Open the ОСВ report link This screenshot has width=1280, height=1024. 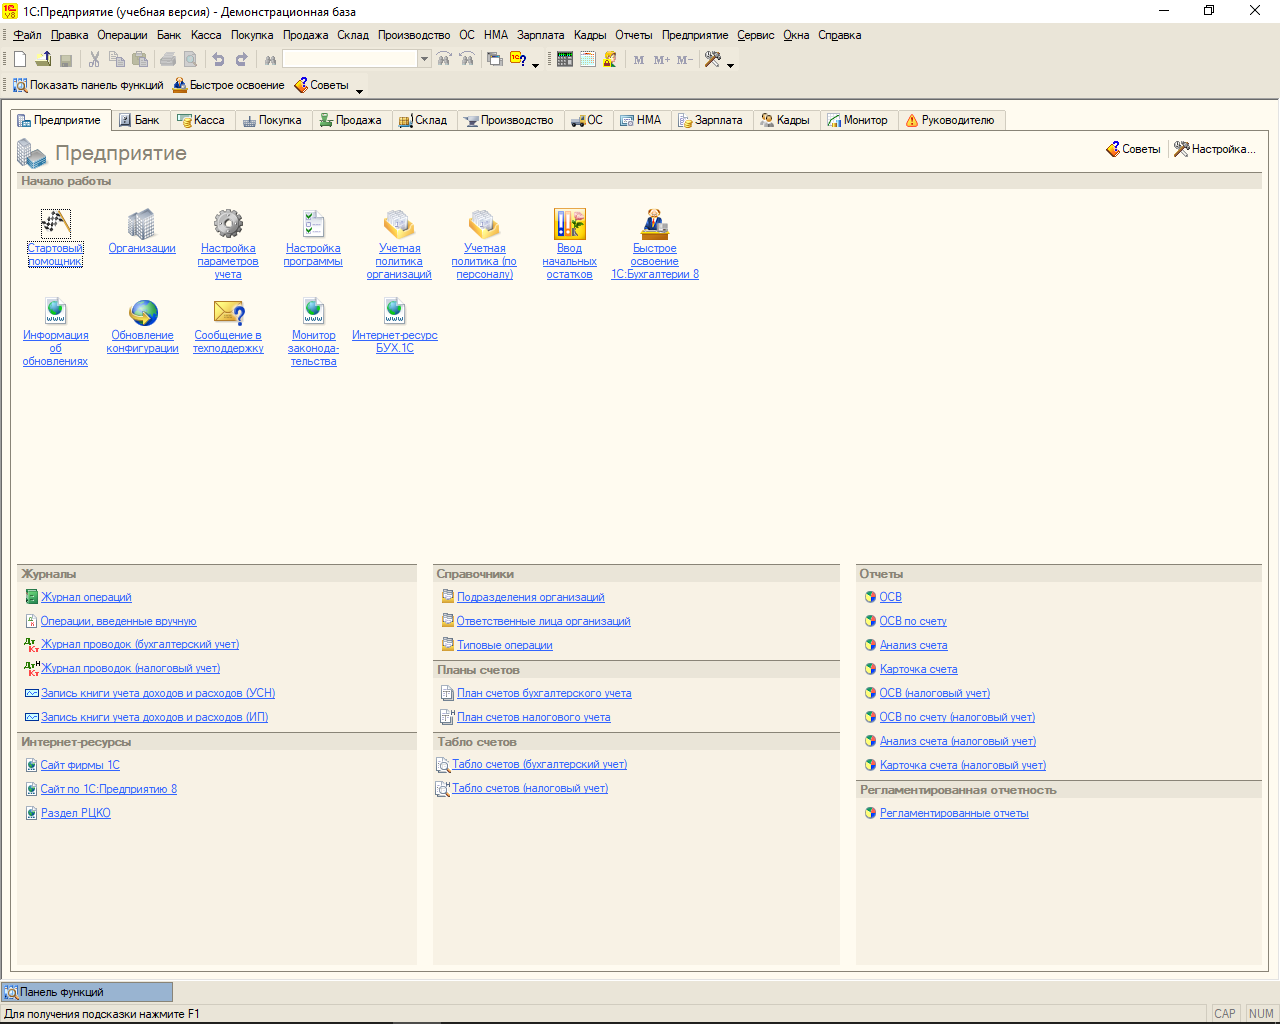click(891, 597)
